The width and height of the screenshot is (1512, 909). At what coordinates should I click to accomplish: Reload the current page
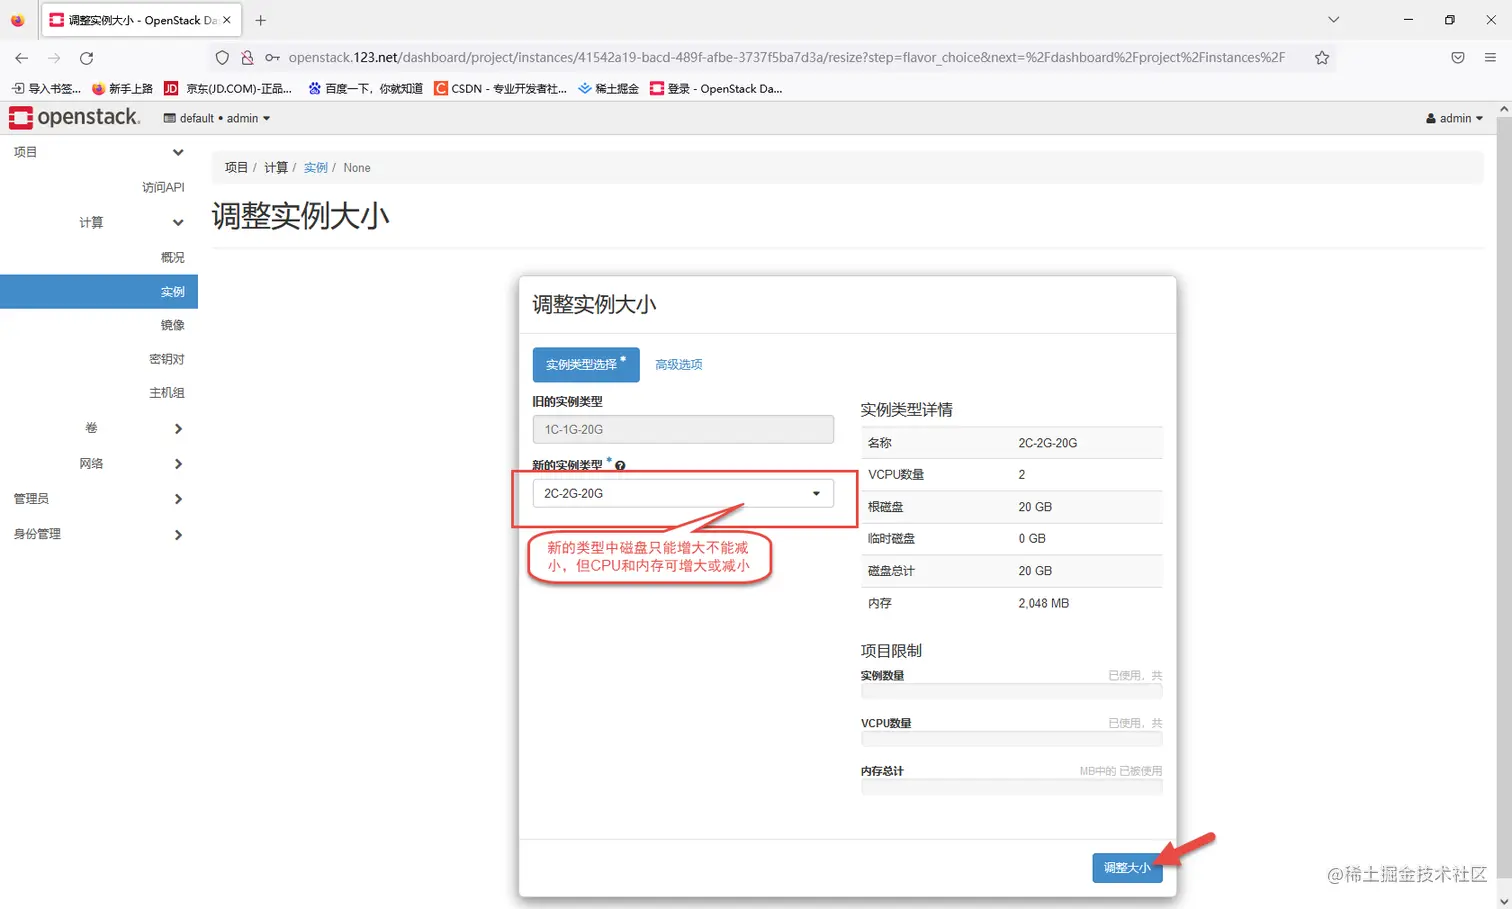pos(86,58)
